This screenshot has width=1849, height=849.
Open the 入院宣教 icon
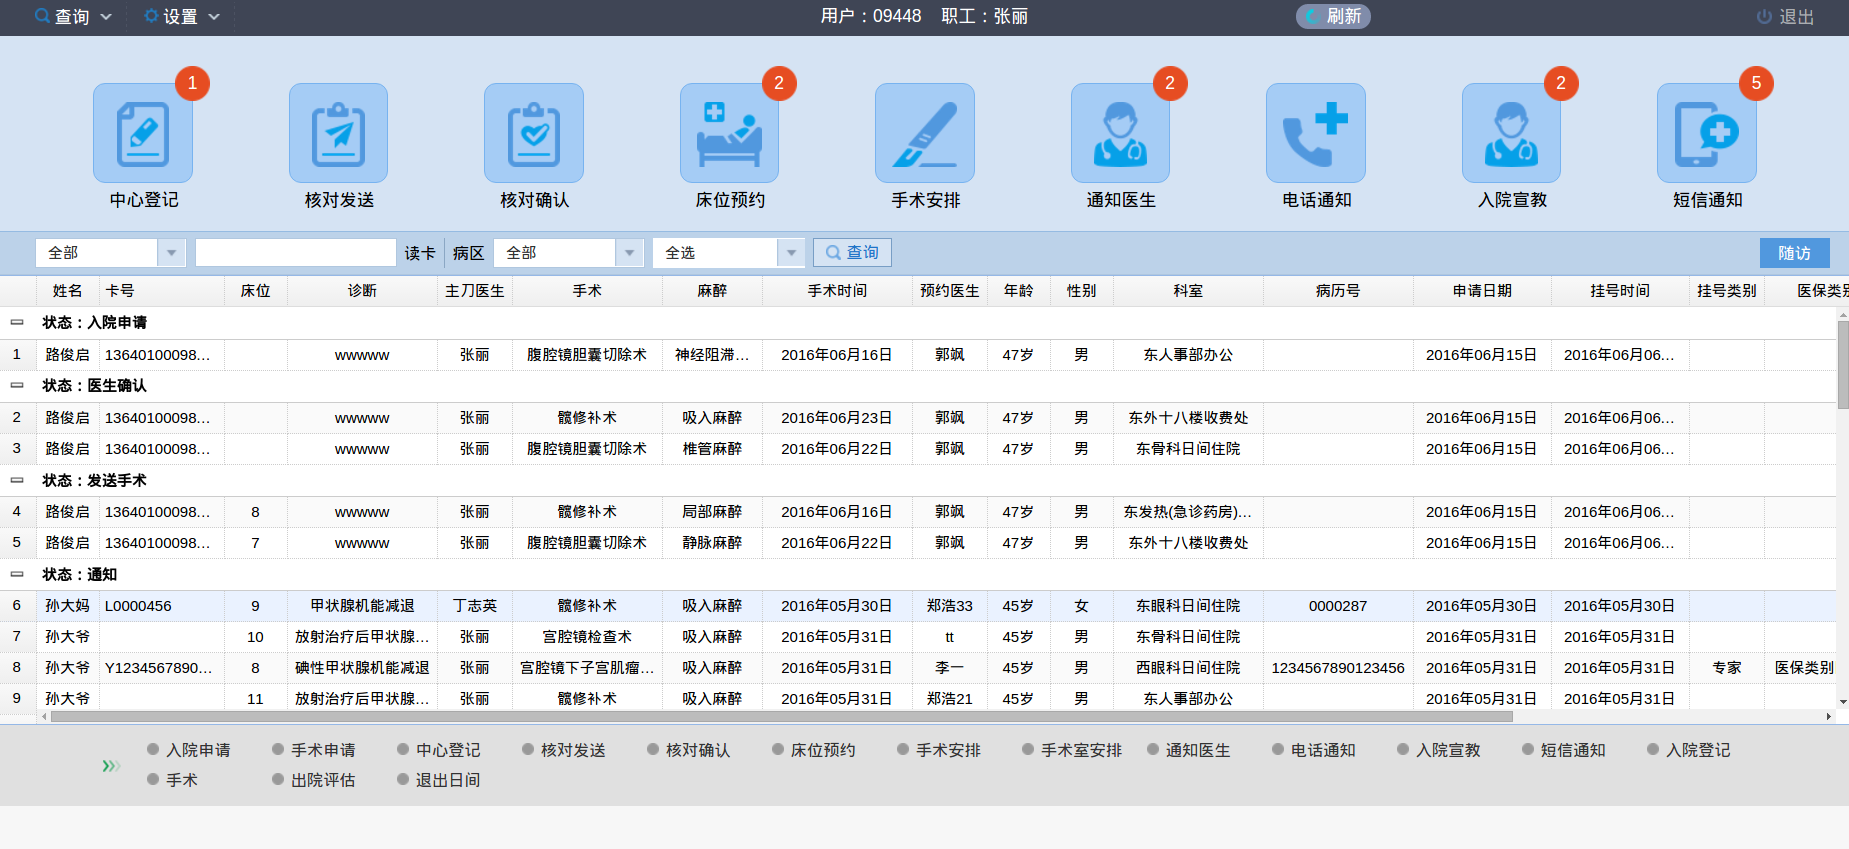click(1511, 133)
